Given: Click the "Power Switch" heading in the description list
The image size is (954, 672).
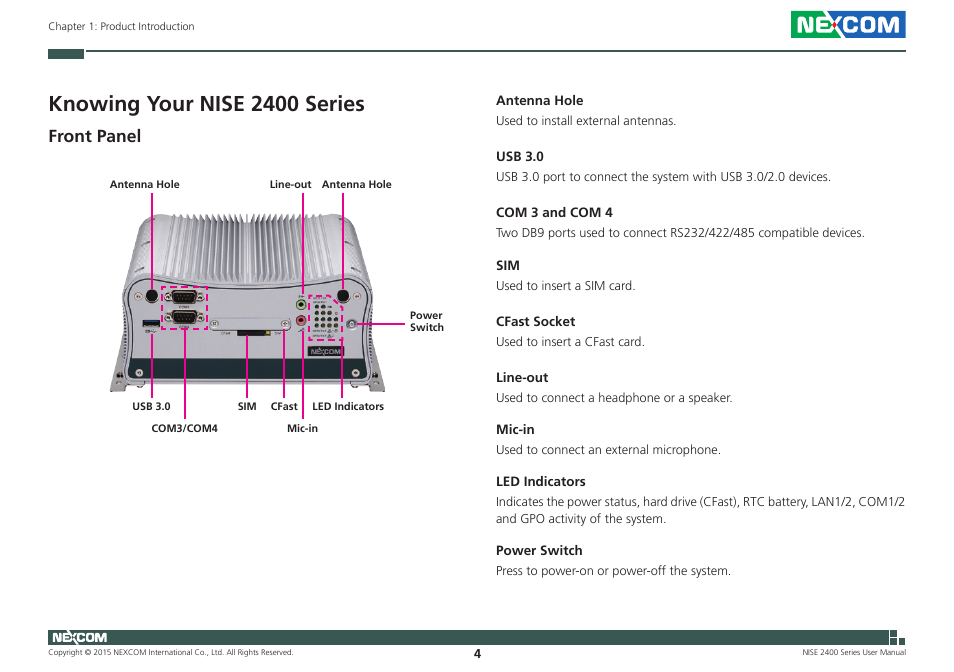Looking at the screenshot, I should tap(539, 550).
